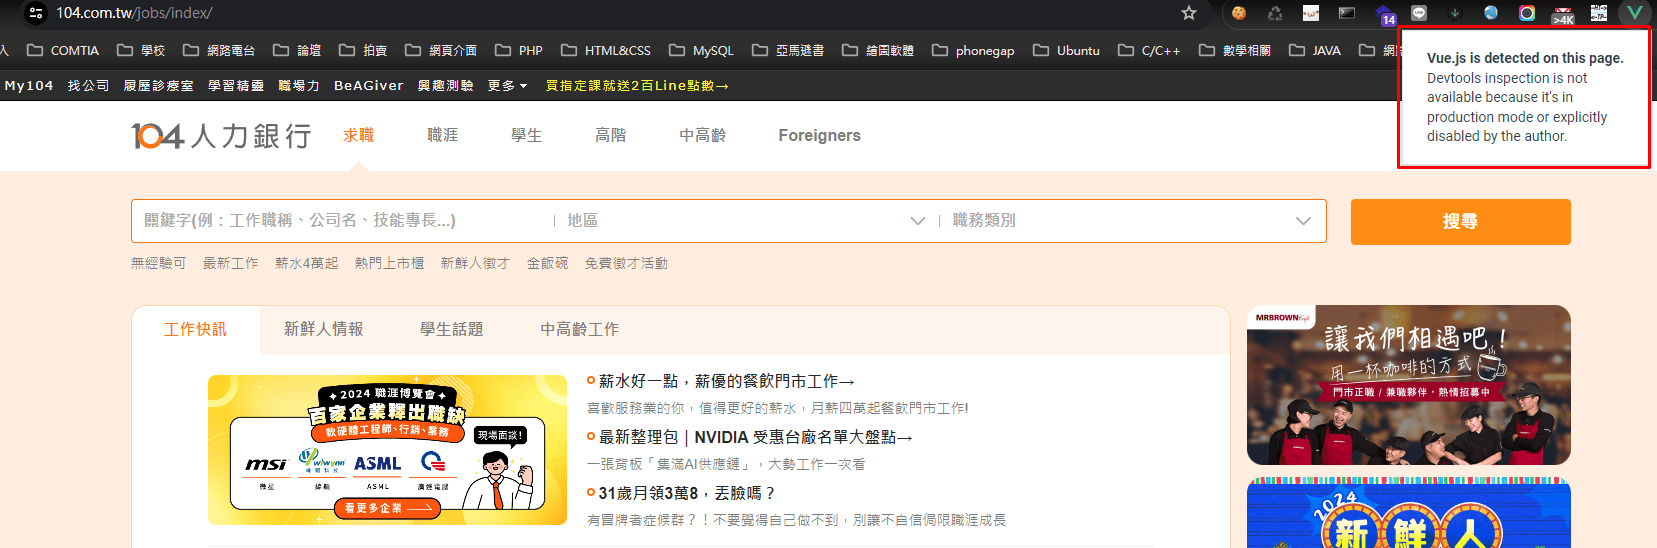
Task: Expand the 更多 dropdown in the top bar
Action: click(x=507, y=86)
